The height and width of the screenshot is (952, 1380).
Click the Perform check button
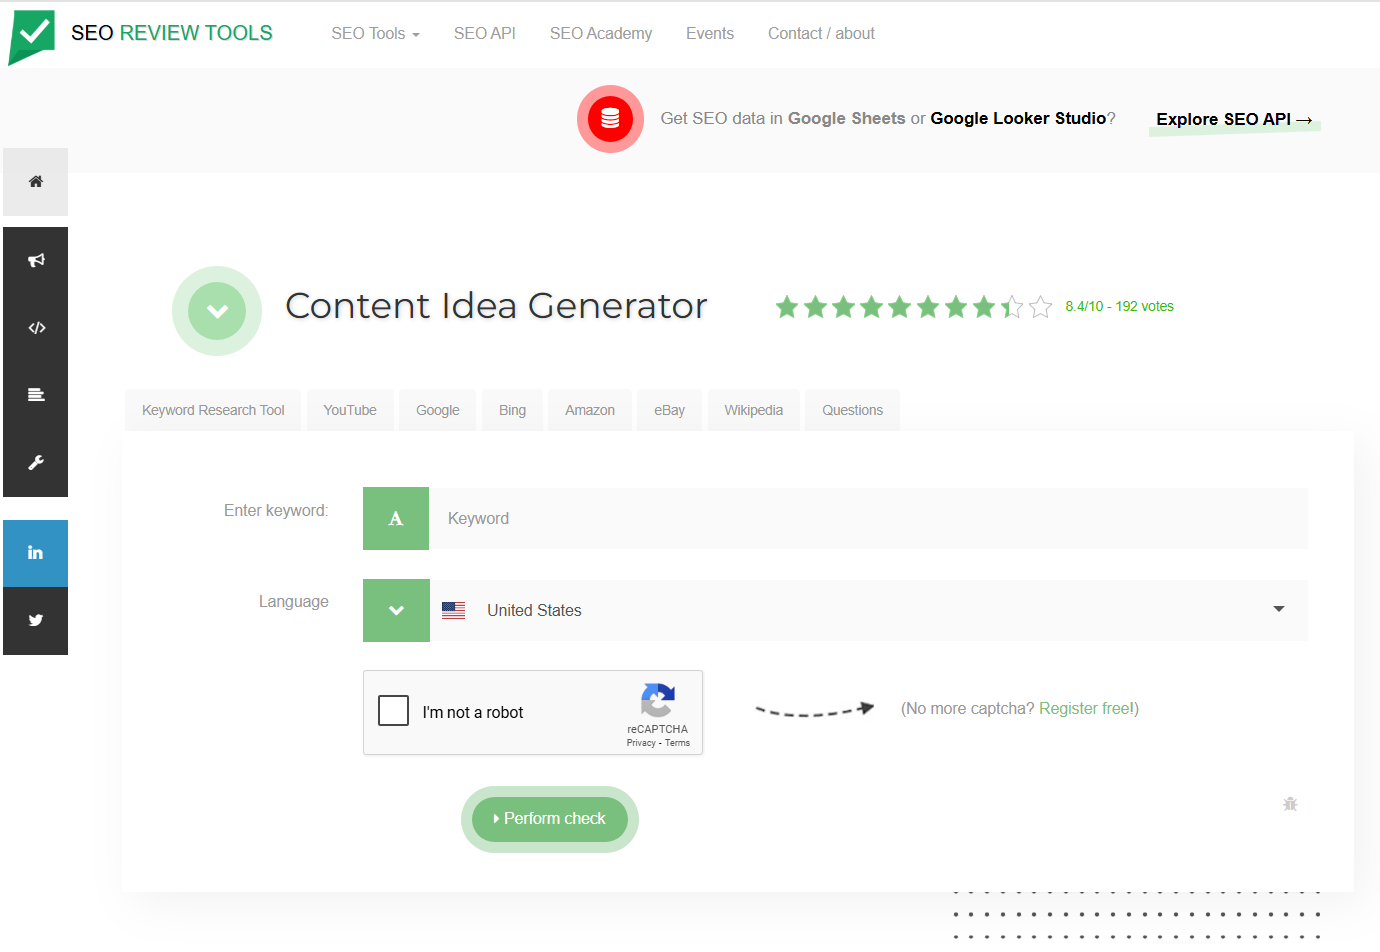point(550,819)
